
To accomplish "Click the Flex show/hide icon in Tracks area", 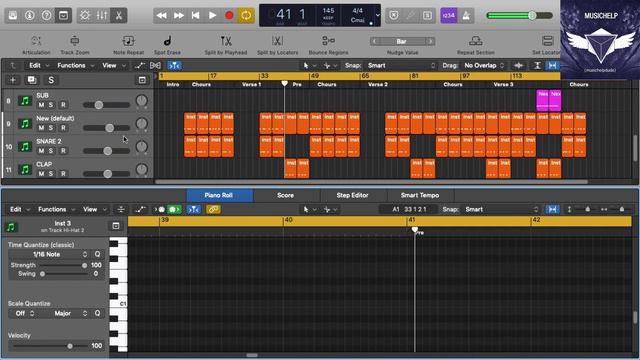I will 156,65.
